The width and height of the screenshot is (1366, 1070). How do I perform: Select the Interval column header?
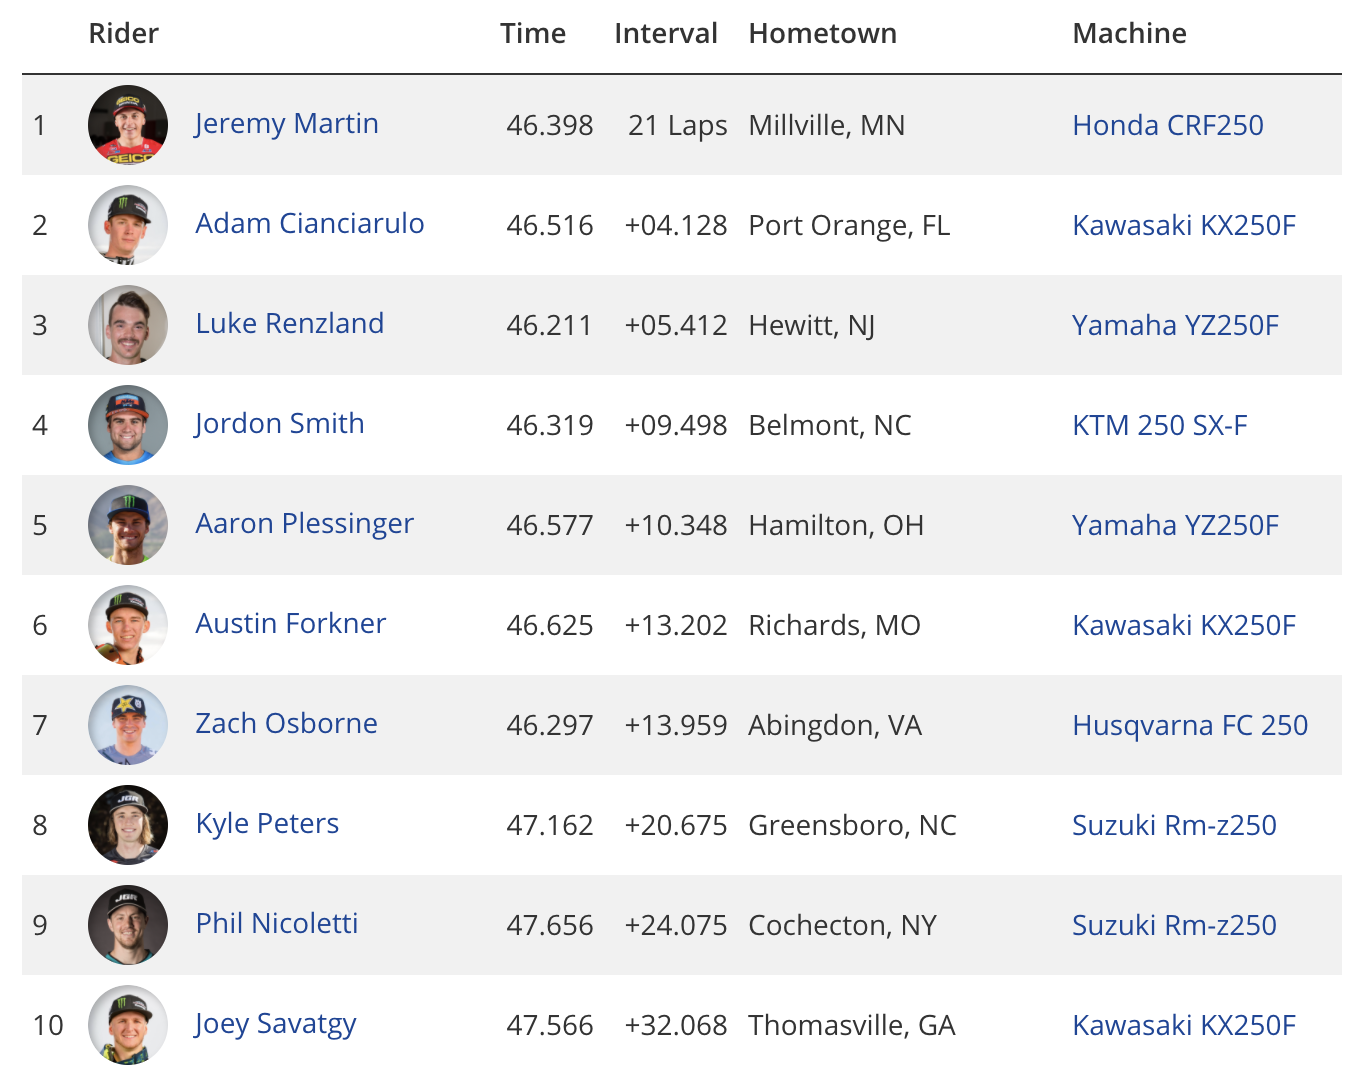pos(666,33)
